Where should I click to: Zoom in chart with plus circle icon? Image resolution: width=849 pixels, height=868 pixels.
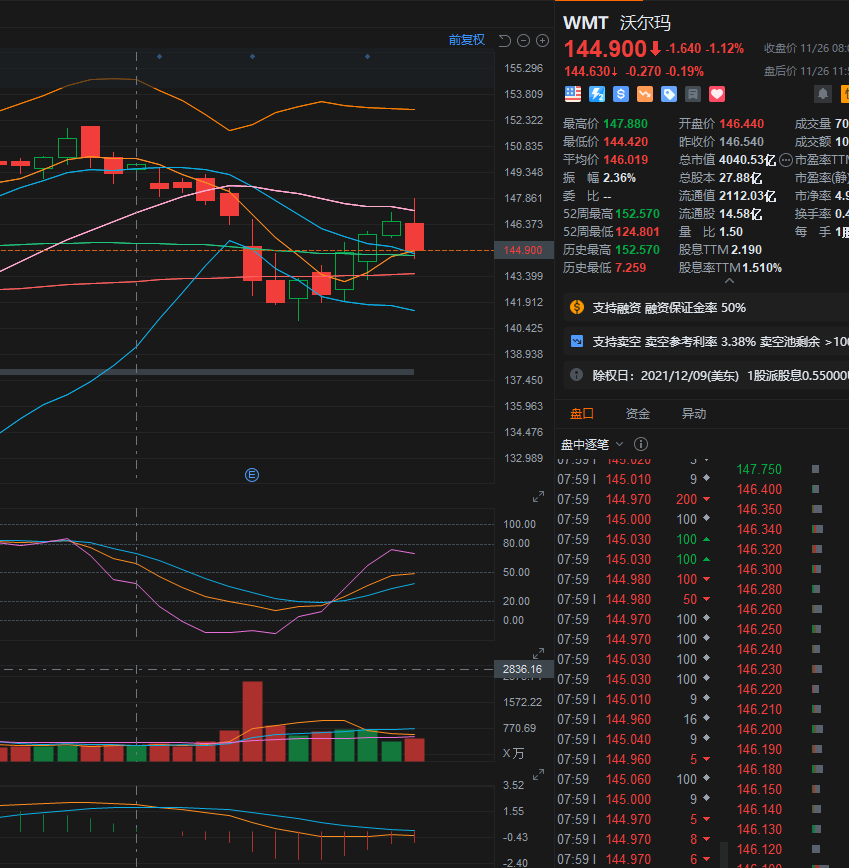542,40
